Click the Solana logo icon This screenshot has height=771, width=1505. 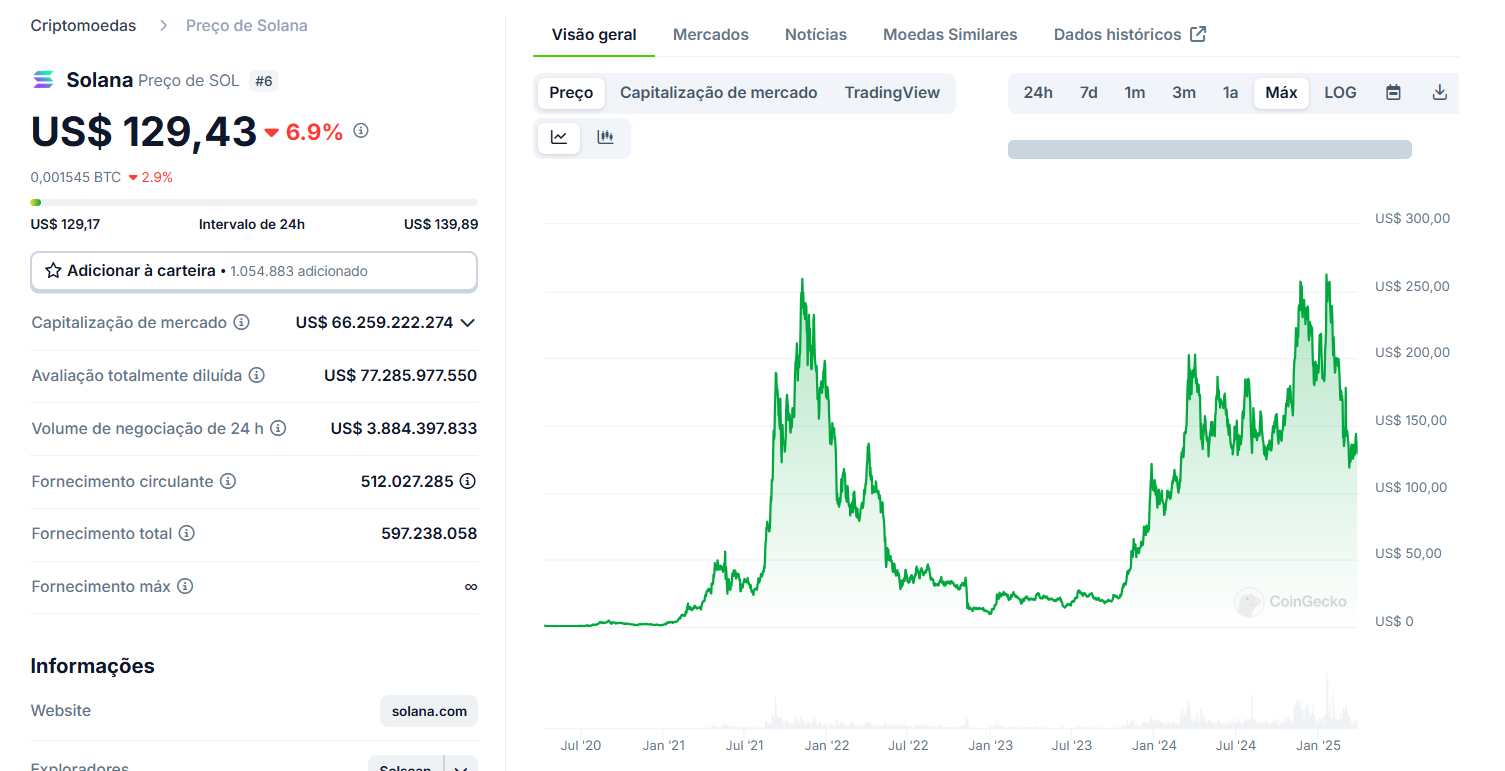click(x=43, y=80)
